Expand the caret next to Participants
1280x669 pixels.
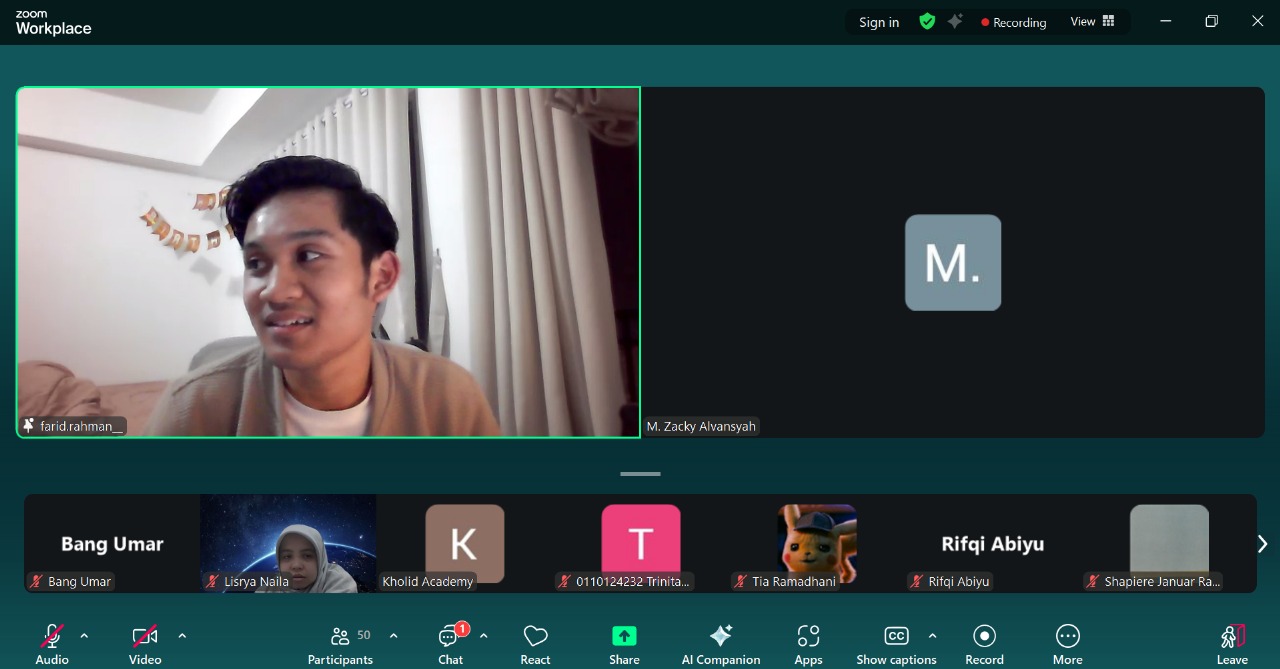coord(393,635)
